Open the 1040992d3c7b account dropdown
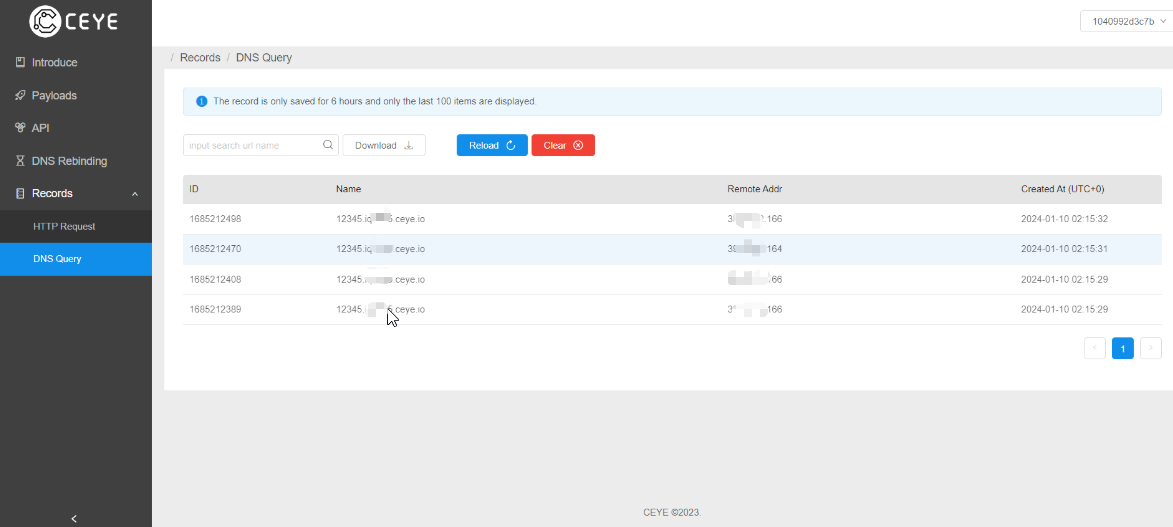The height and width of the screenshot is (527, 1173). (x=1126, y=21)
